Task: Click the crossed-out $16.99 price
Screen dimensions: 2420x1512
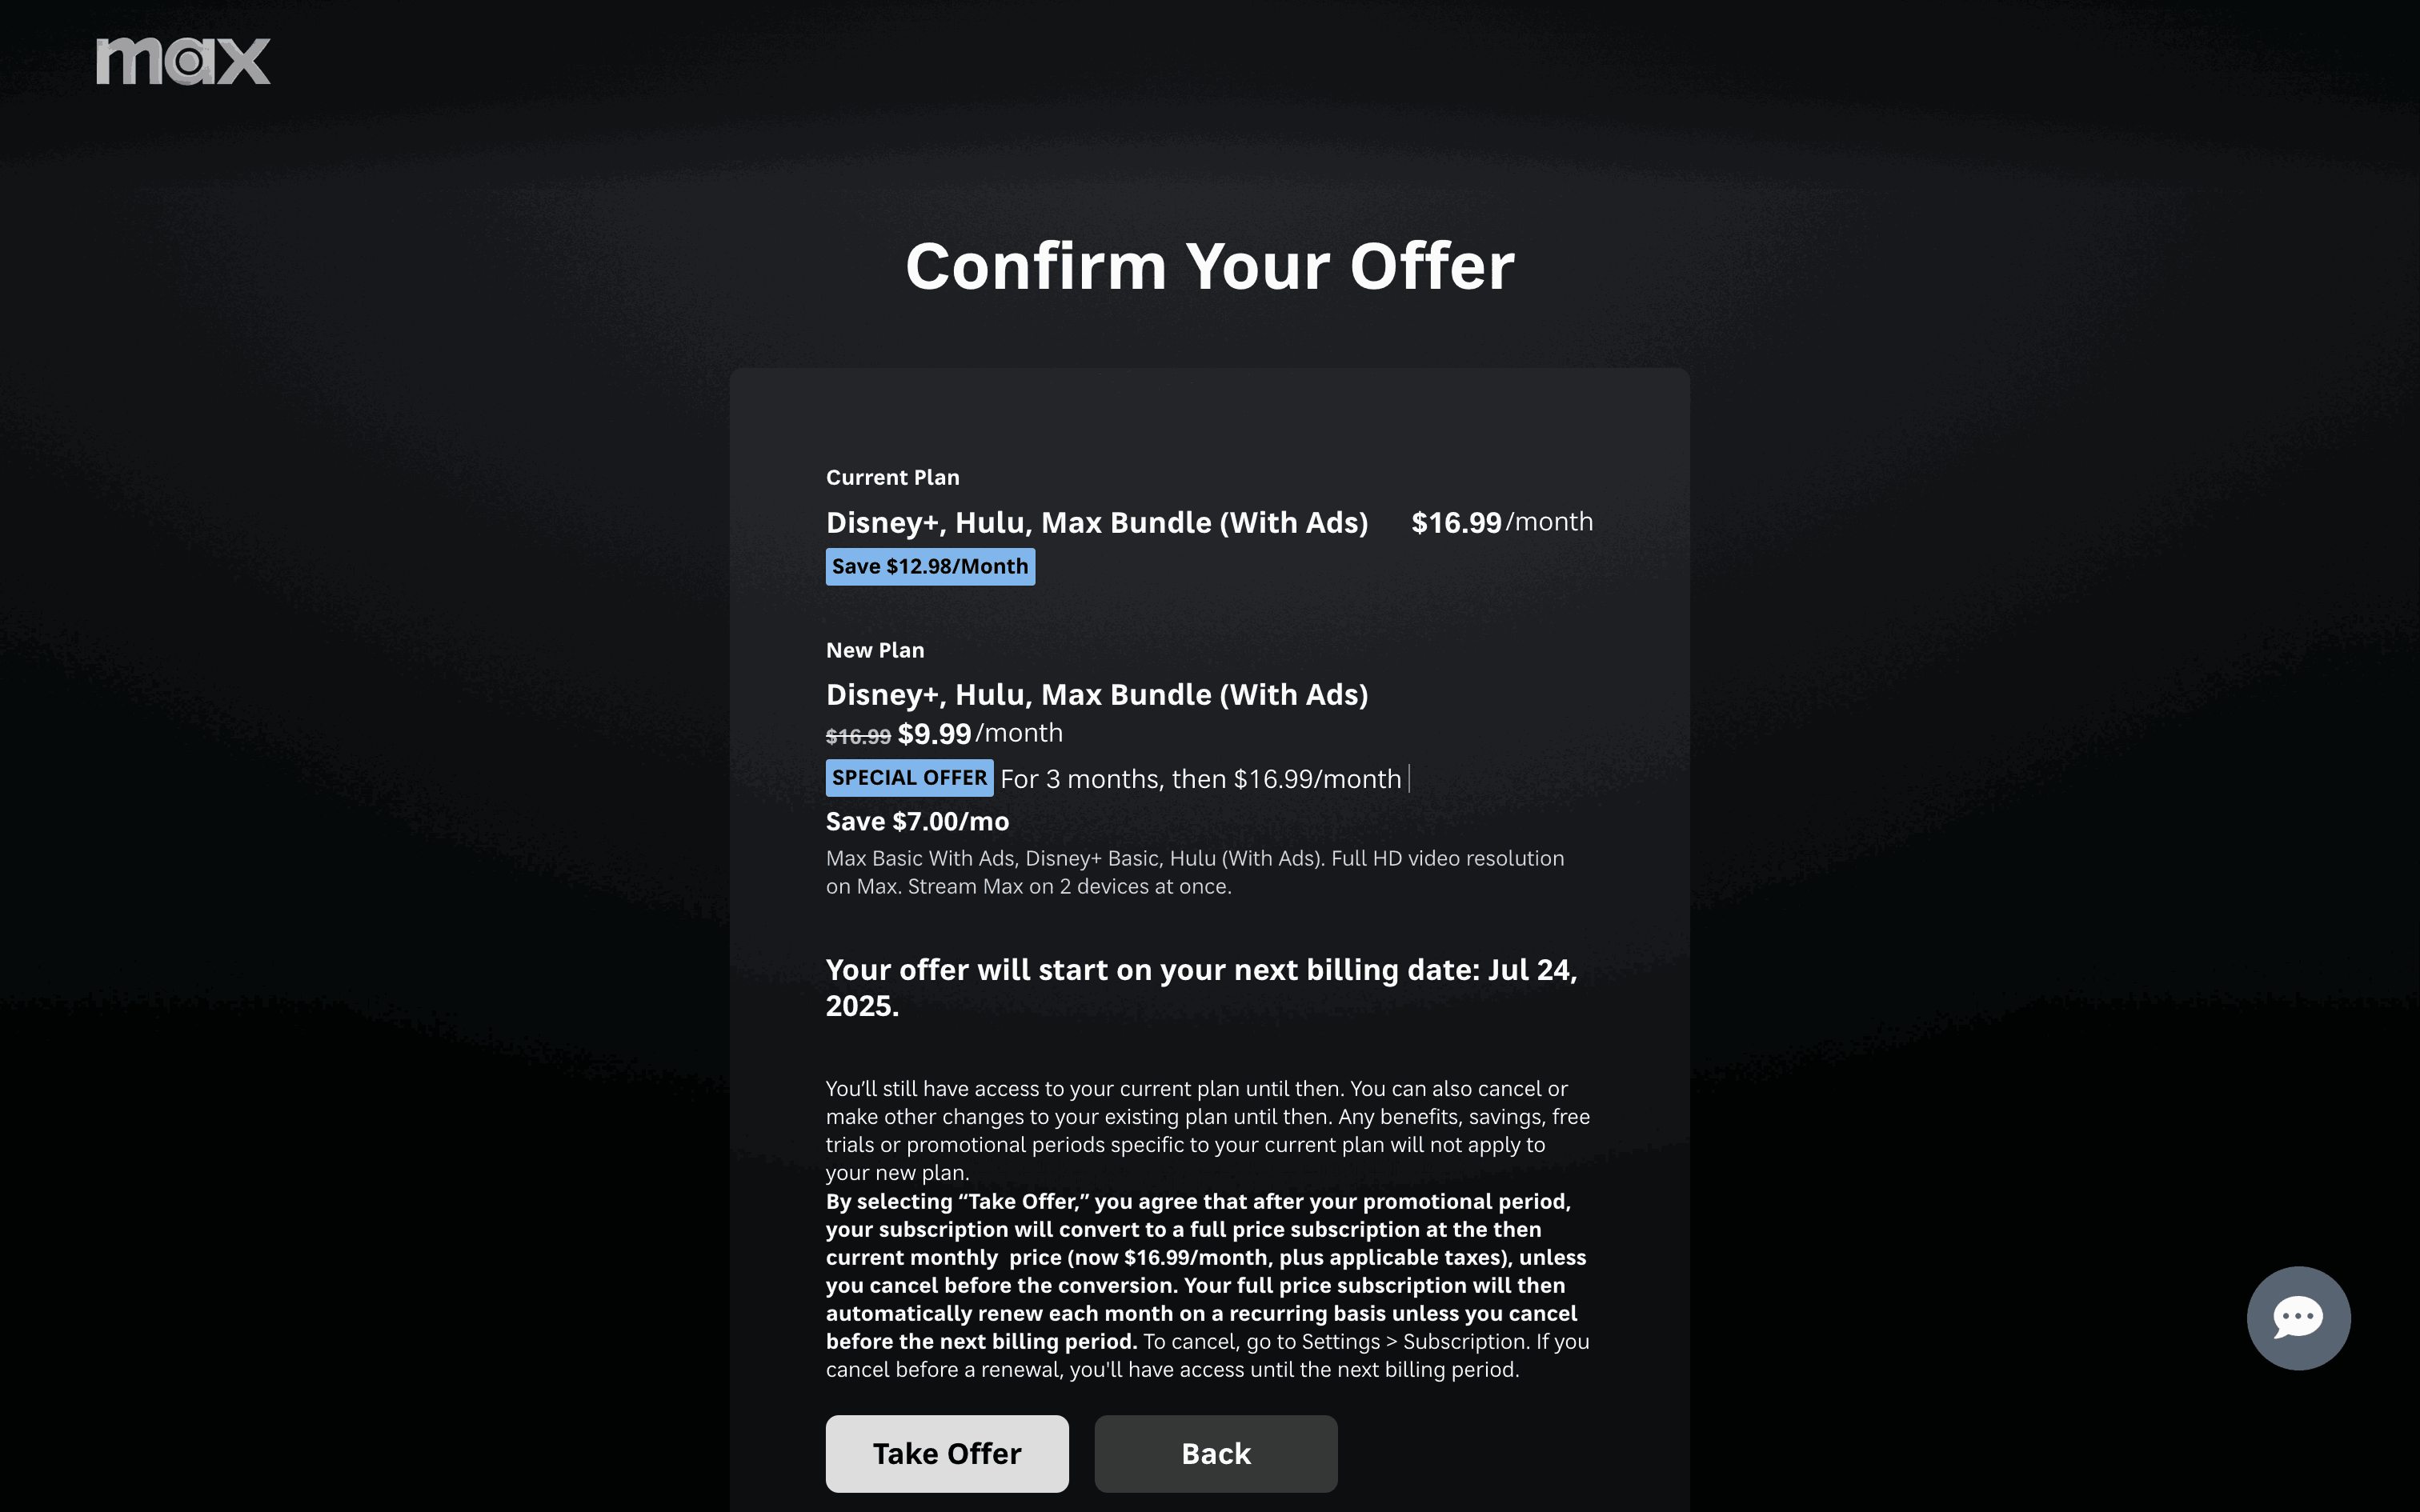Action: click(857, 737)
